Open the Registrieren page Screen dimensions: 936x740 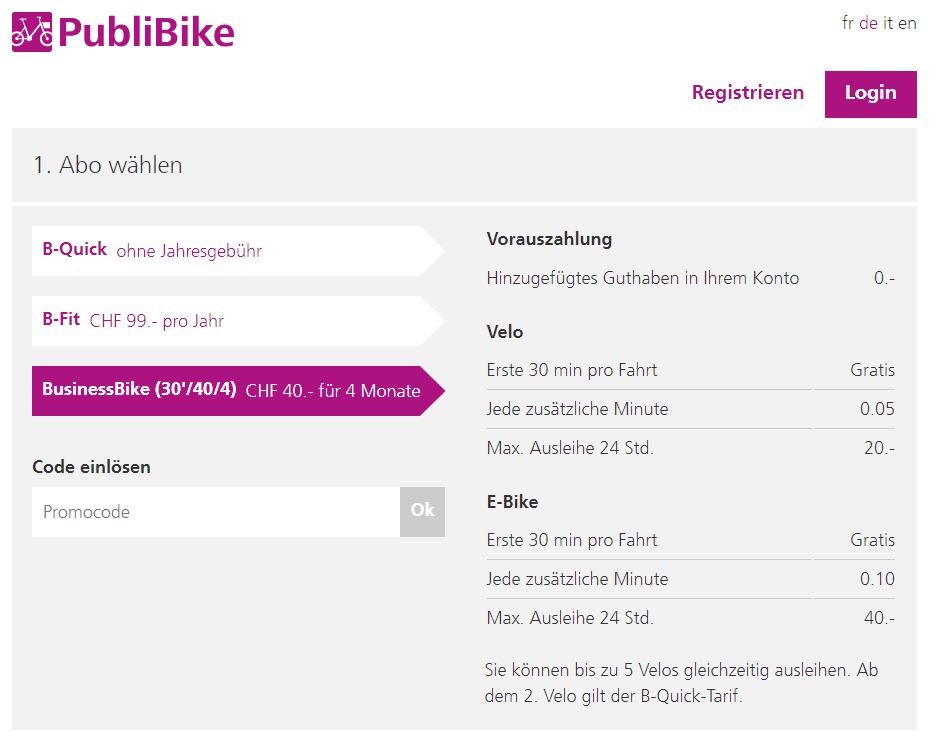tap(747, 93)
